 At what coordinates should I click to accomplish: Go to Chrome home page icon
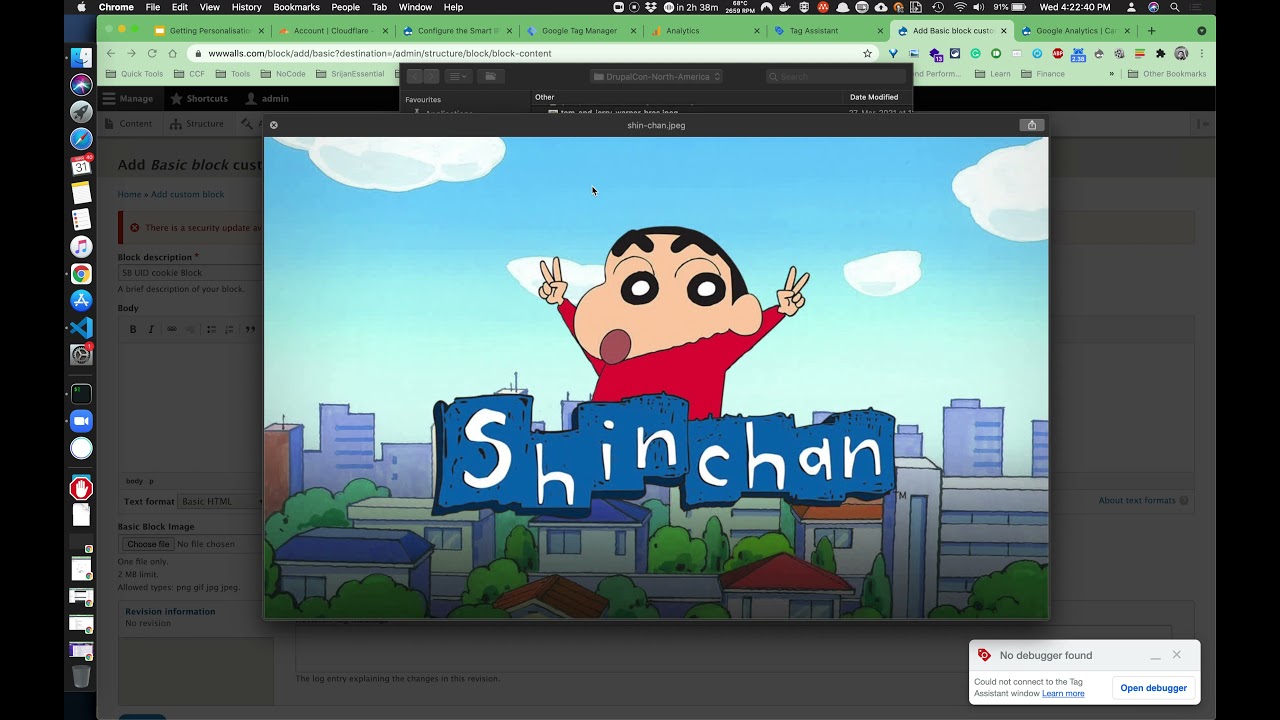pyautogui.click(x=173, y=53)
